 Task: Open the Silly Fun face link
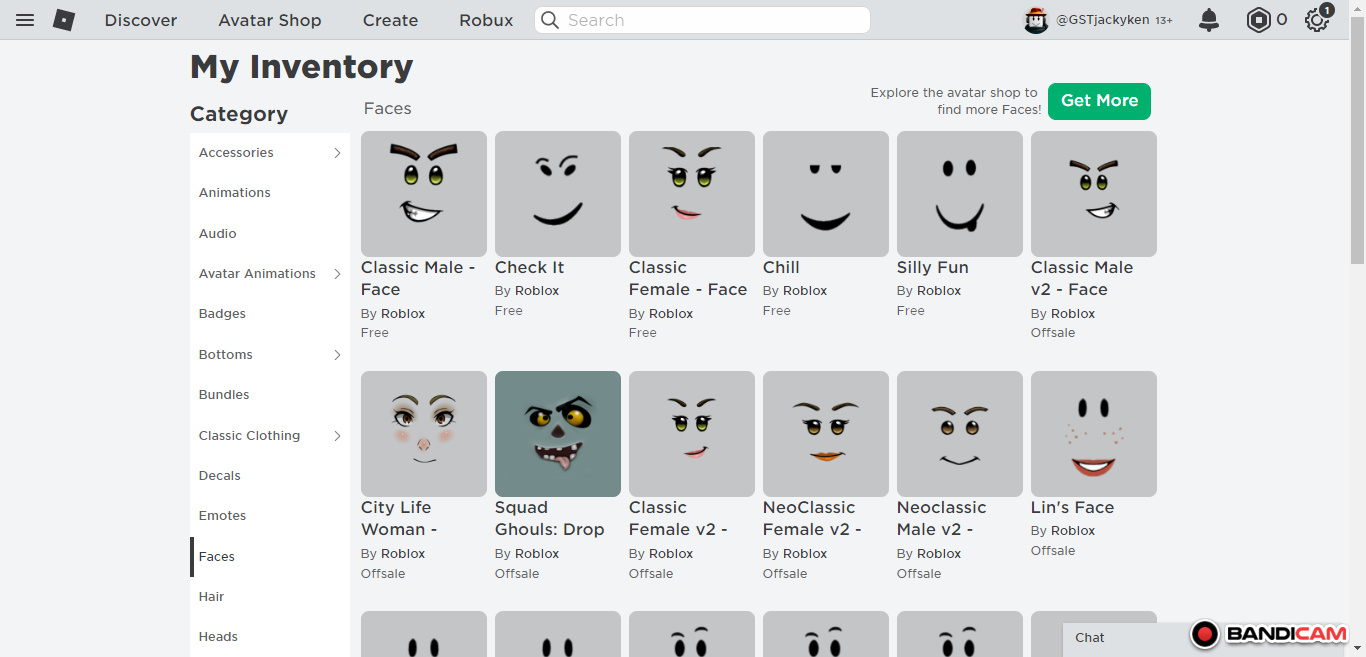(x=932, y=267)
